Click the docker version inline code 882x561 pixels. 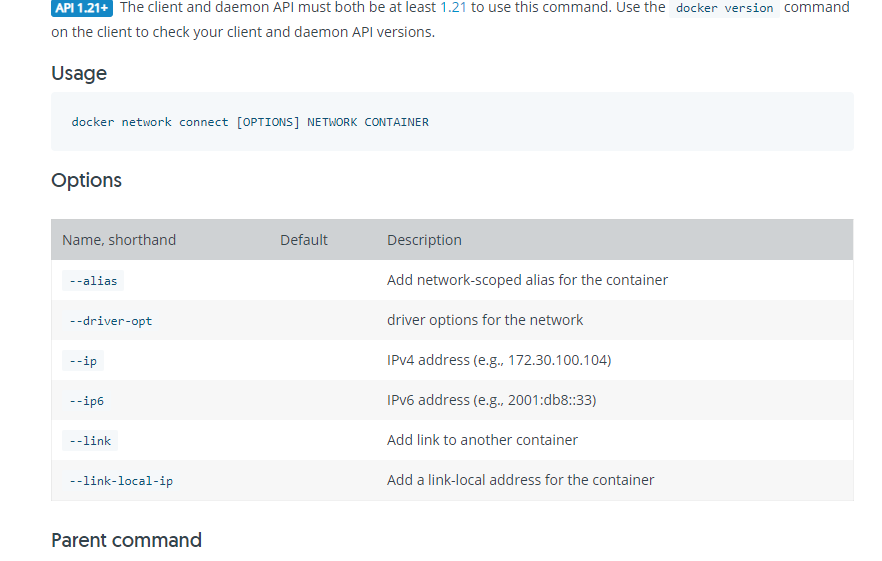724,8
